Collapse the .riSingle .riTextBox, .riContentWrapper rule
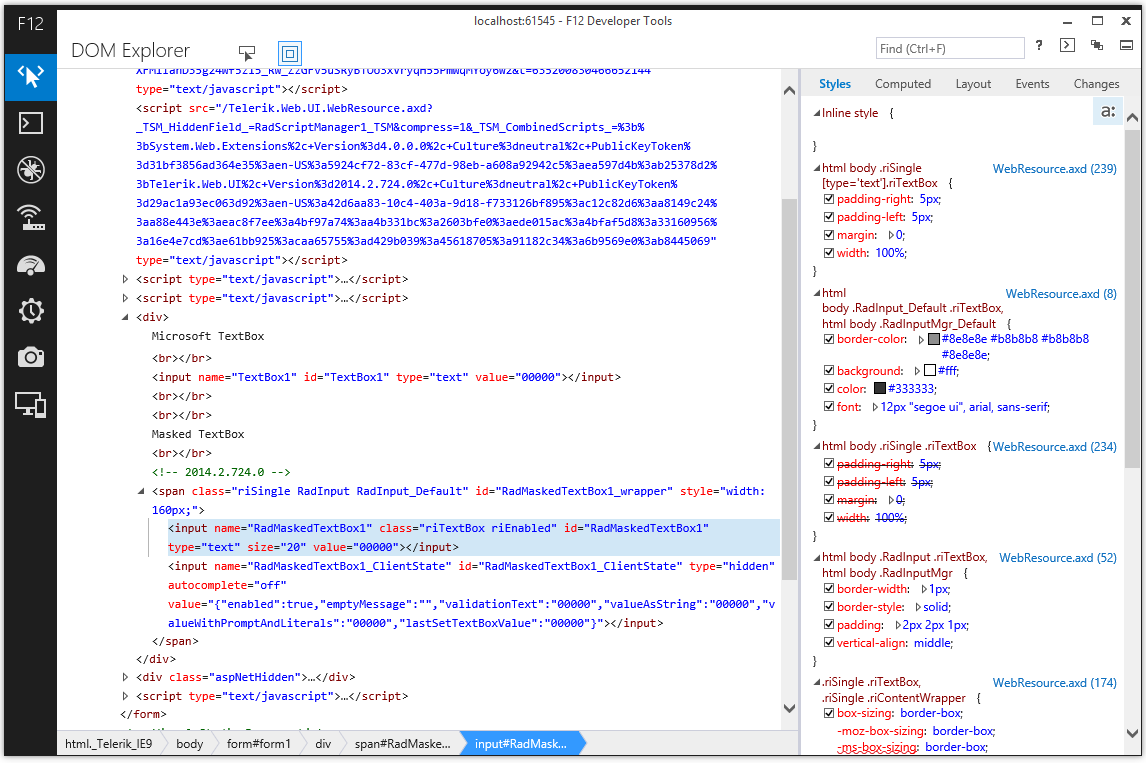1146x763 pixels. [x=817, y=682]
